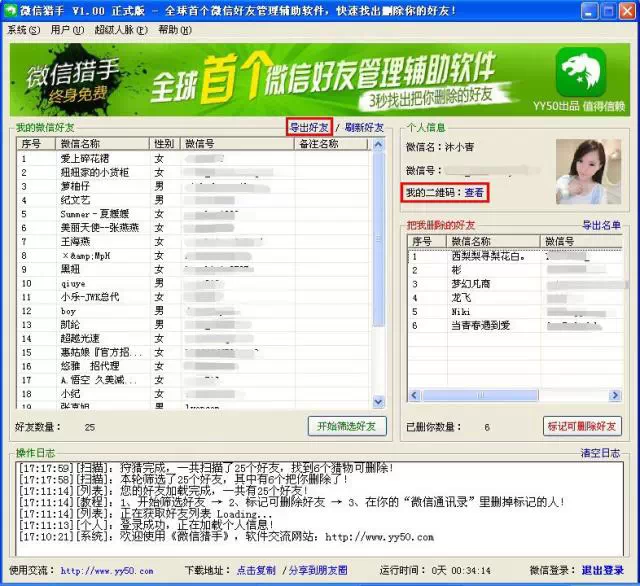The image size is (640, 586).
Task: Click the friend list vertical scrollbar
Action: [378, 270]
